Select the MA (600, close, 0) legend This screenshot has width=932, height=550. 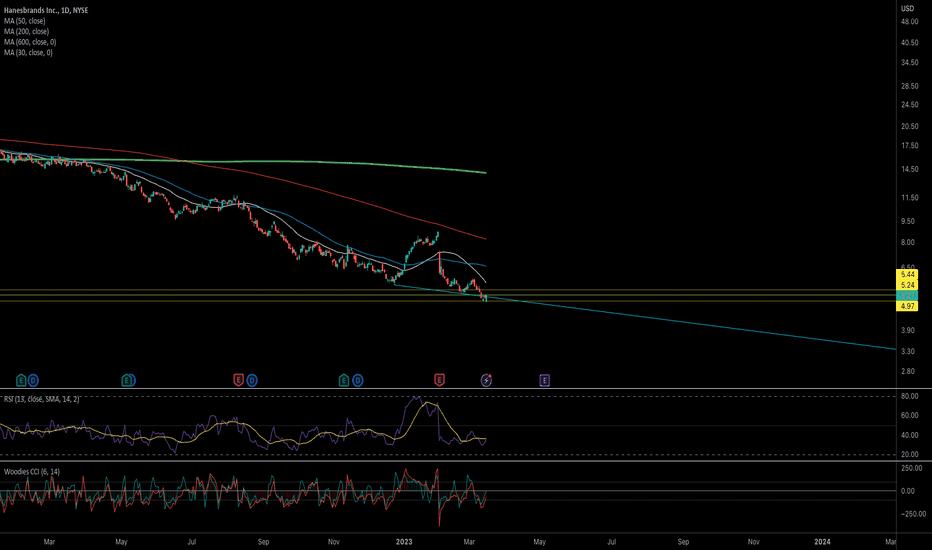point(30,42)
